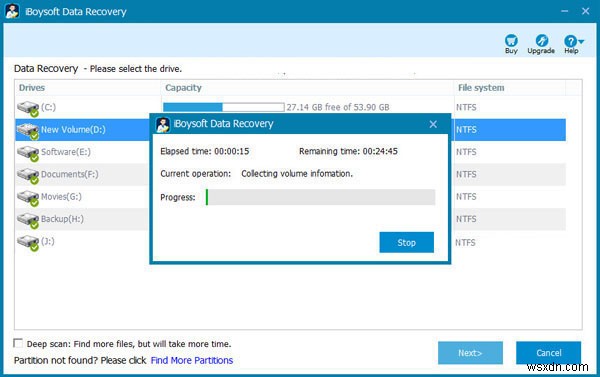Select the (J:) drive icon
The width and height of the screenshot is (600, 377).
(x=28, y=243)
